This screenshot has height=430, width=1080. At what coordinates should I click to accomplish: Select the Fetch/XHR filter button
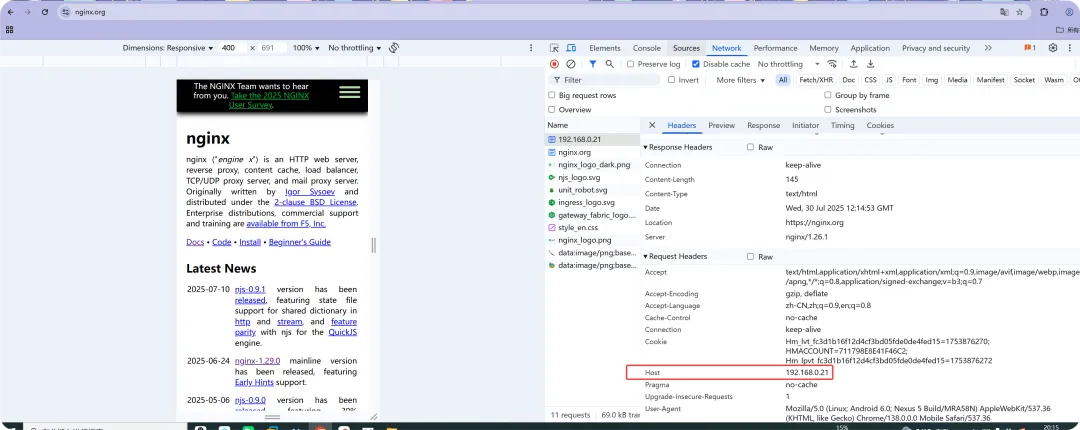(x=816, y=80)
